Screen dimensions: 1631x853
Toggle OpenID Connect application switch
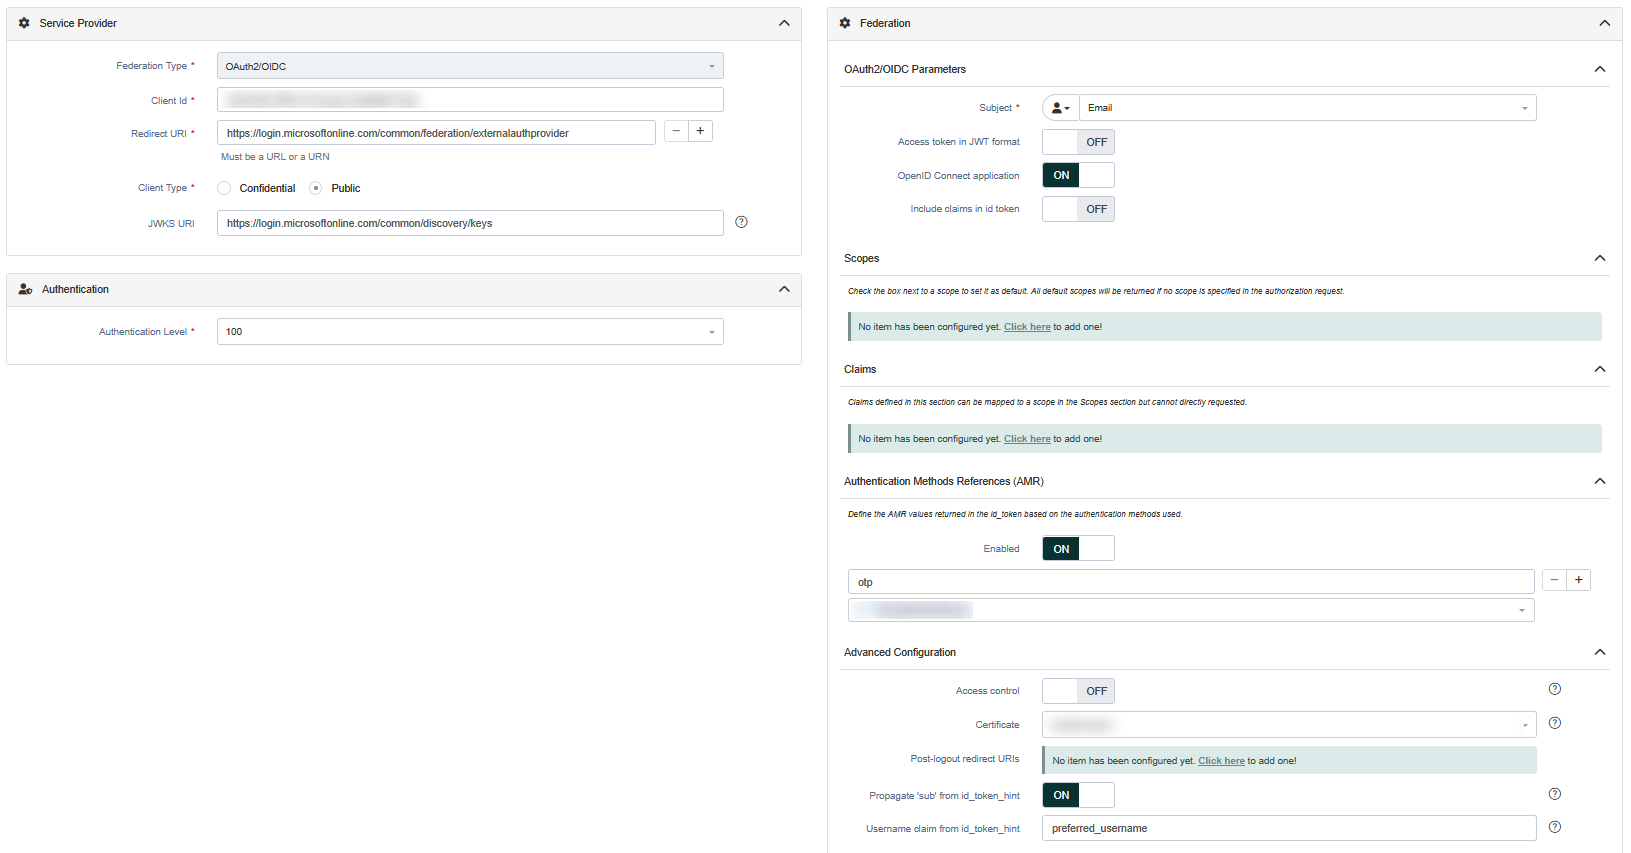point(1078,175)
